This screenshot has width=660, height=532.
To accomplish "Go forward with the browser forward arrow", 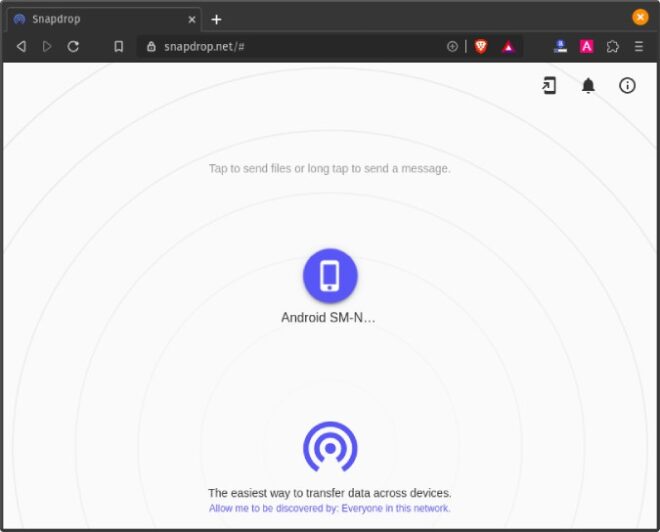I will [47, 46].
